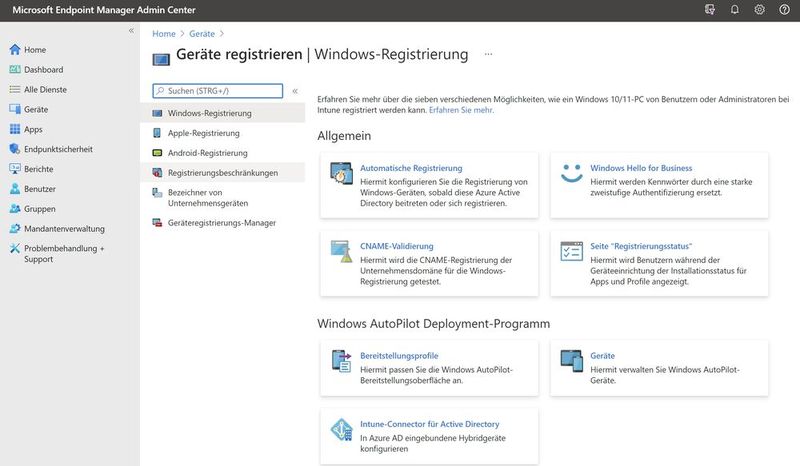The image size is (800, 466).
Task: Click the Endpunktsicherheit shield icon
Action: [15, 149]
